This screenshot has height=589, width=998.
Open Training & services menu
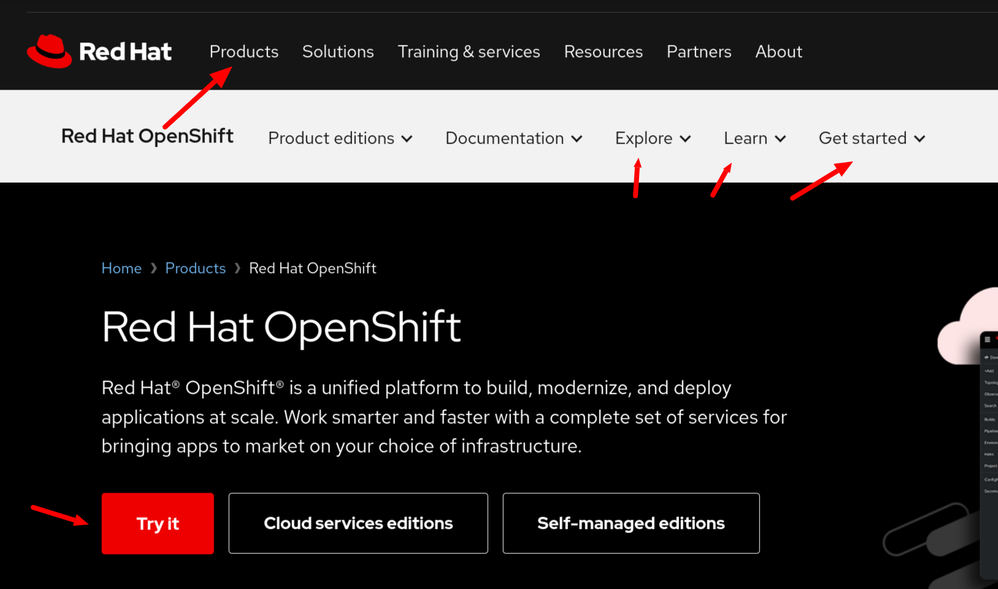pyautogui.click(x=468, y=51)
